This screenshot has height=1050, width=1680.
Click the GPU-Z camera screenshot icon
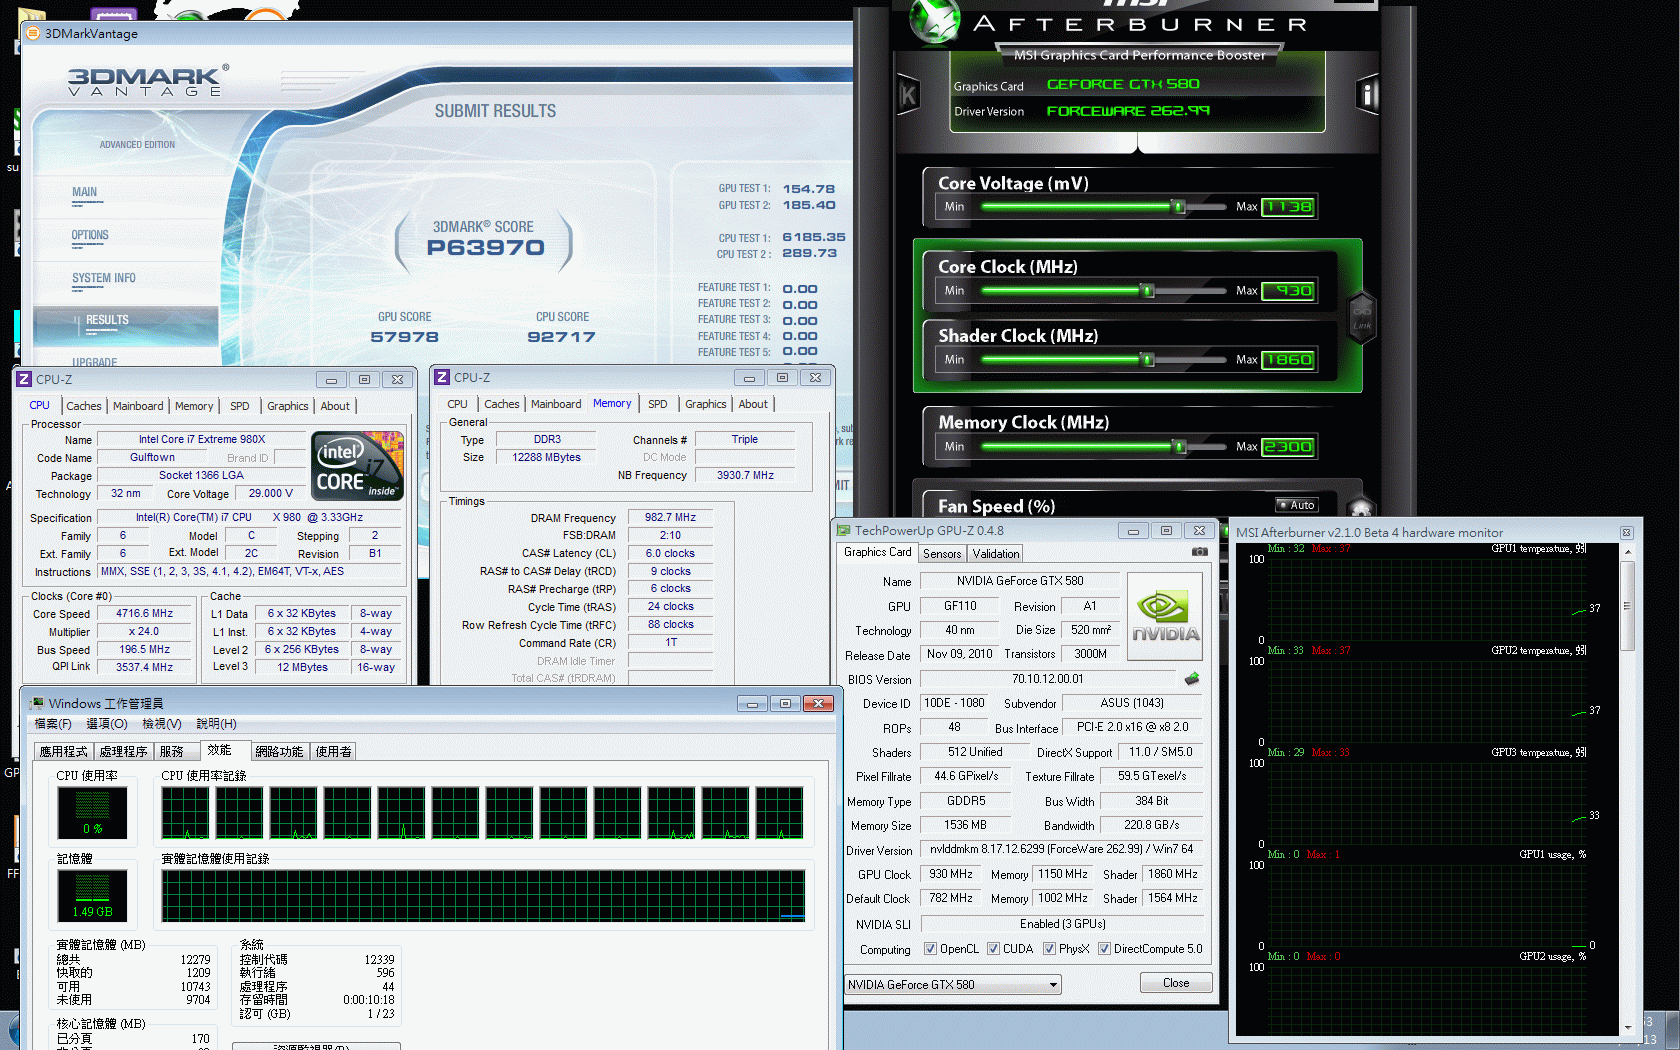pyautogui.click(x=1200, y=552)
